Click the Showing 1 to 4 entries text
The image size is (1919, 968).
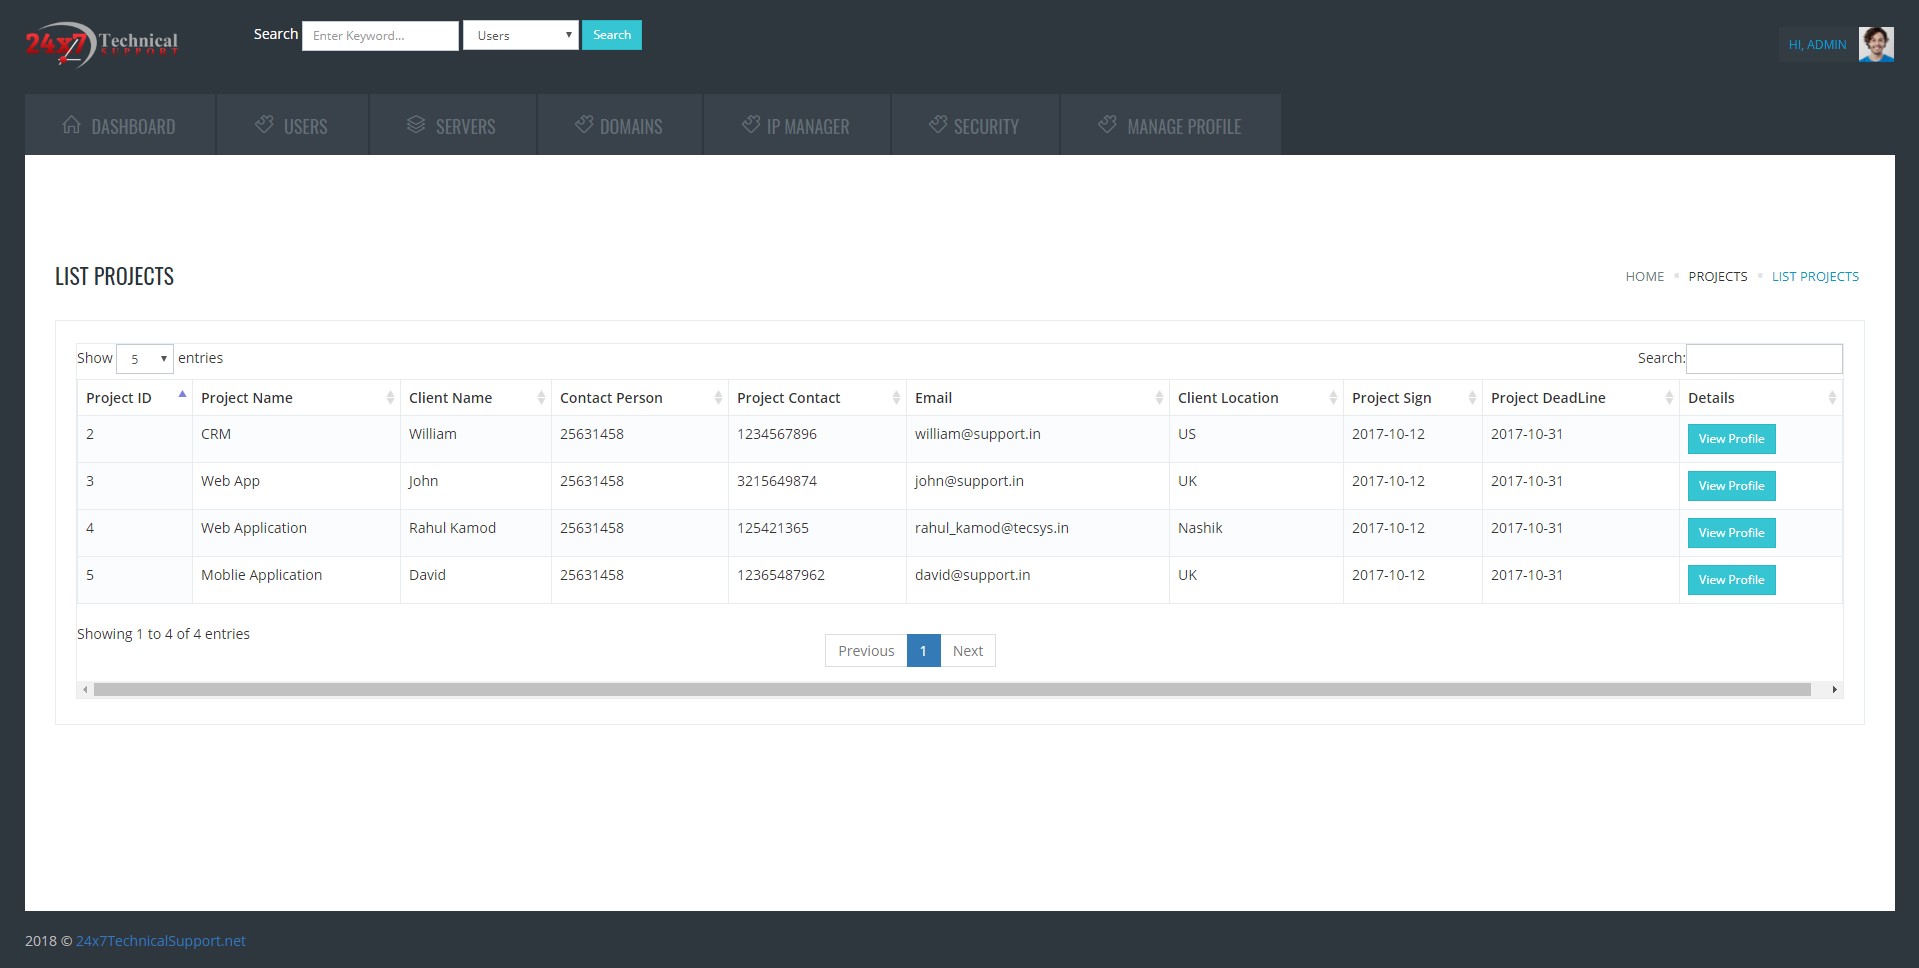tap(163, 634)
